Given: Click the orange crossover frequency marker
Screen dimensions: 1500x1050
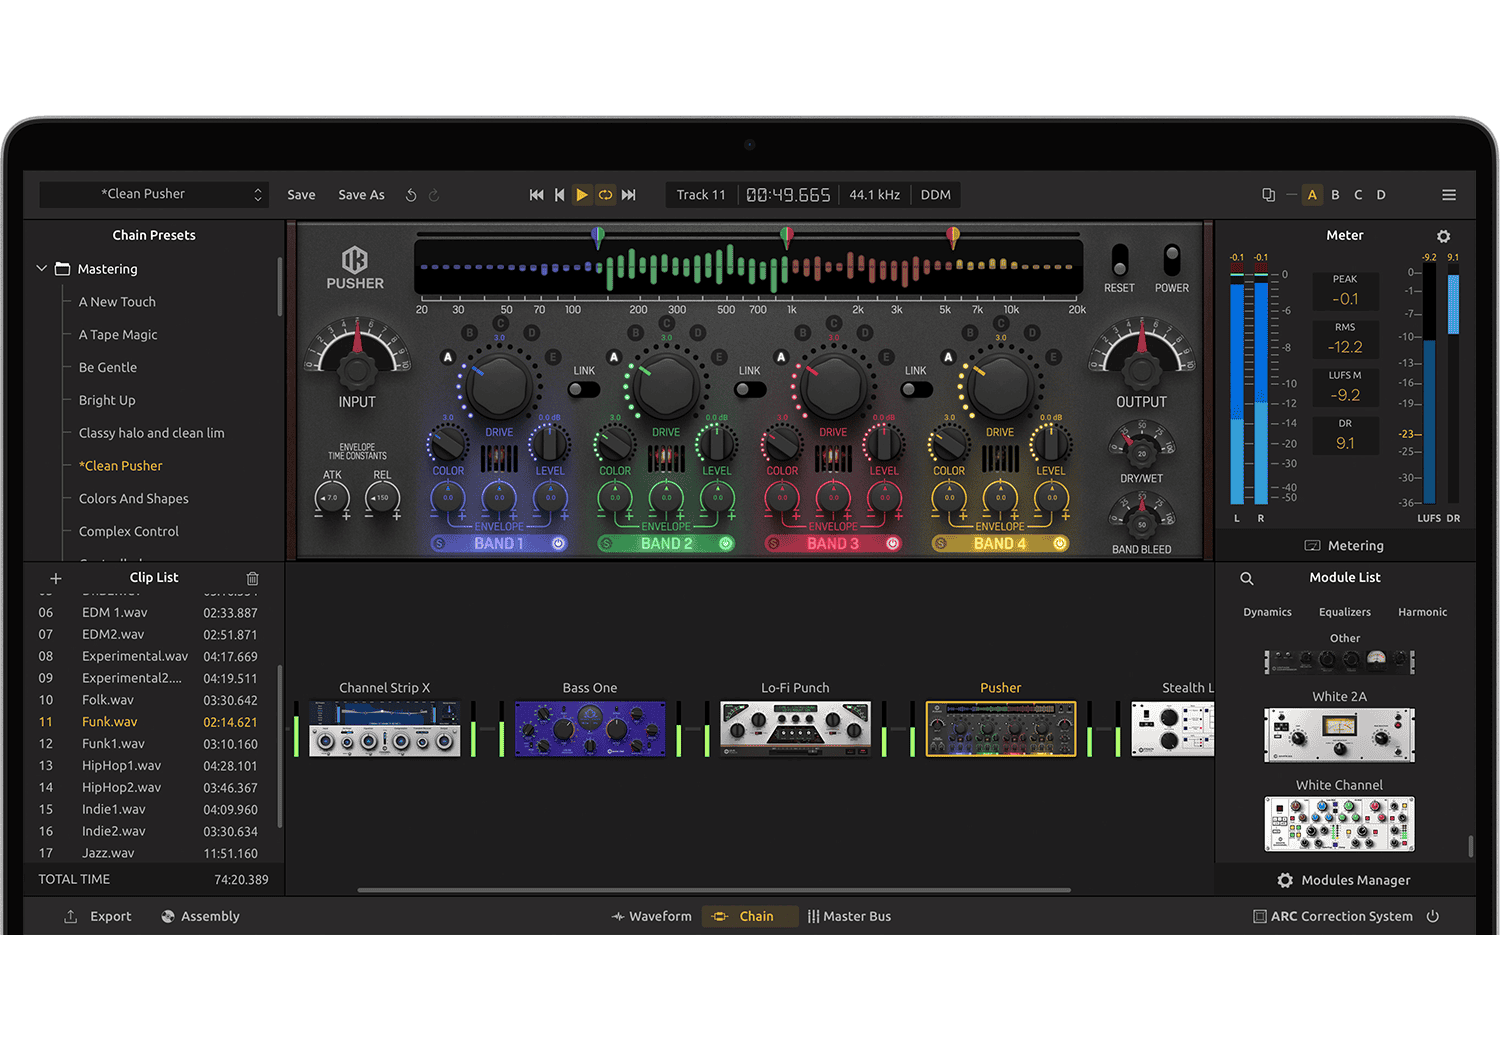Looking at the screenshot, I should [x=953, y=237].
